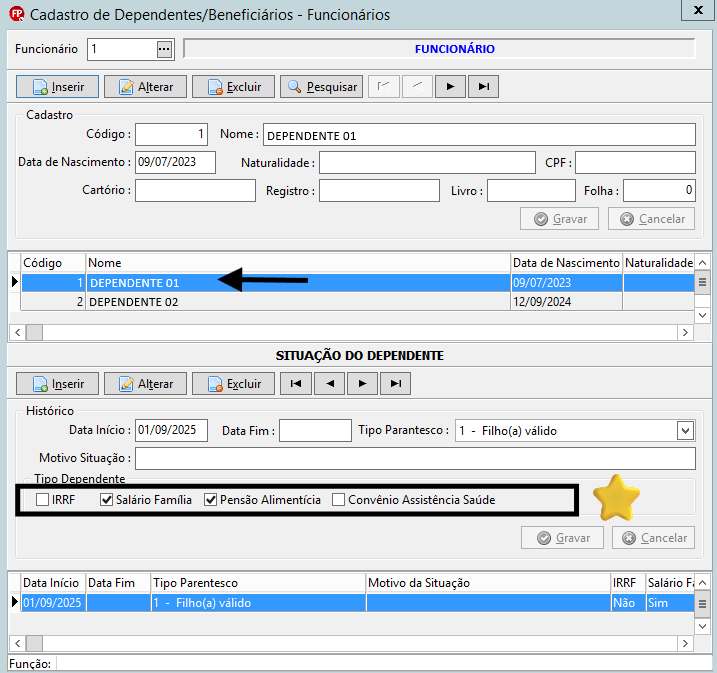
Task: Click left arrow of dependents grid horizontal scrollbar
Action: (17, 332)
